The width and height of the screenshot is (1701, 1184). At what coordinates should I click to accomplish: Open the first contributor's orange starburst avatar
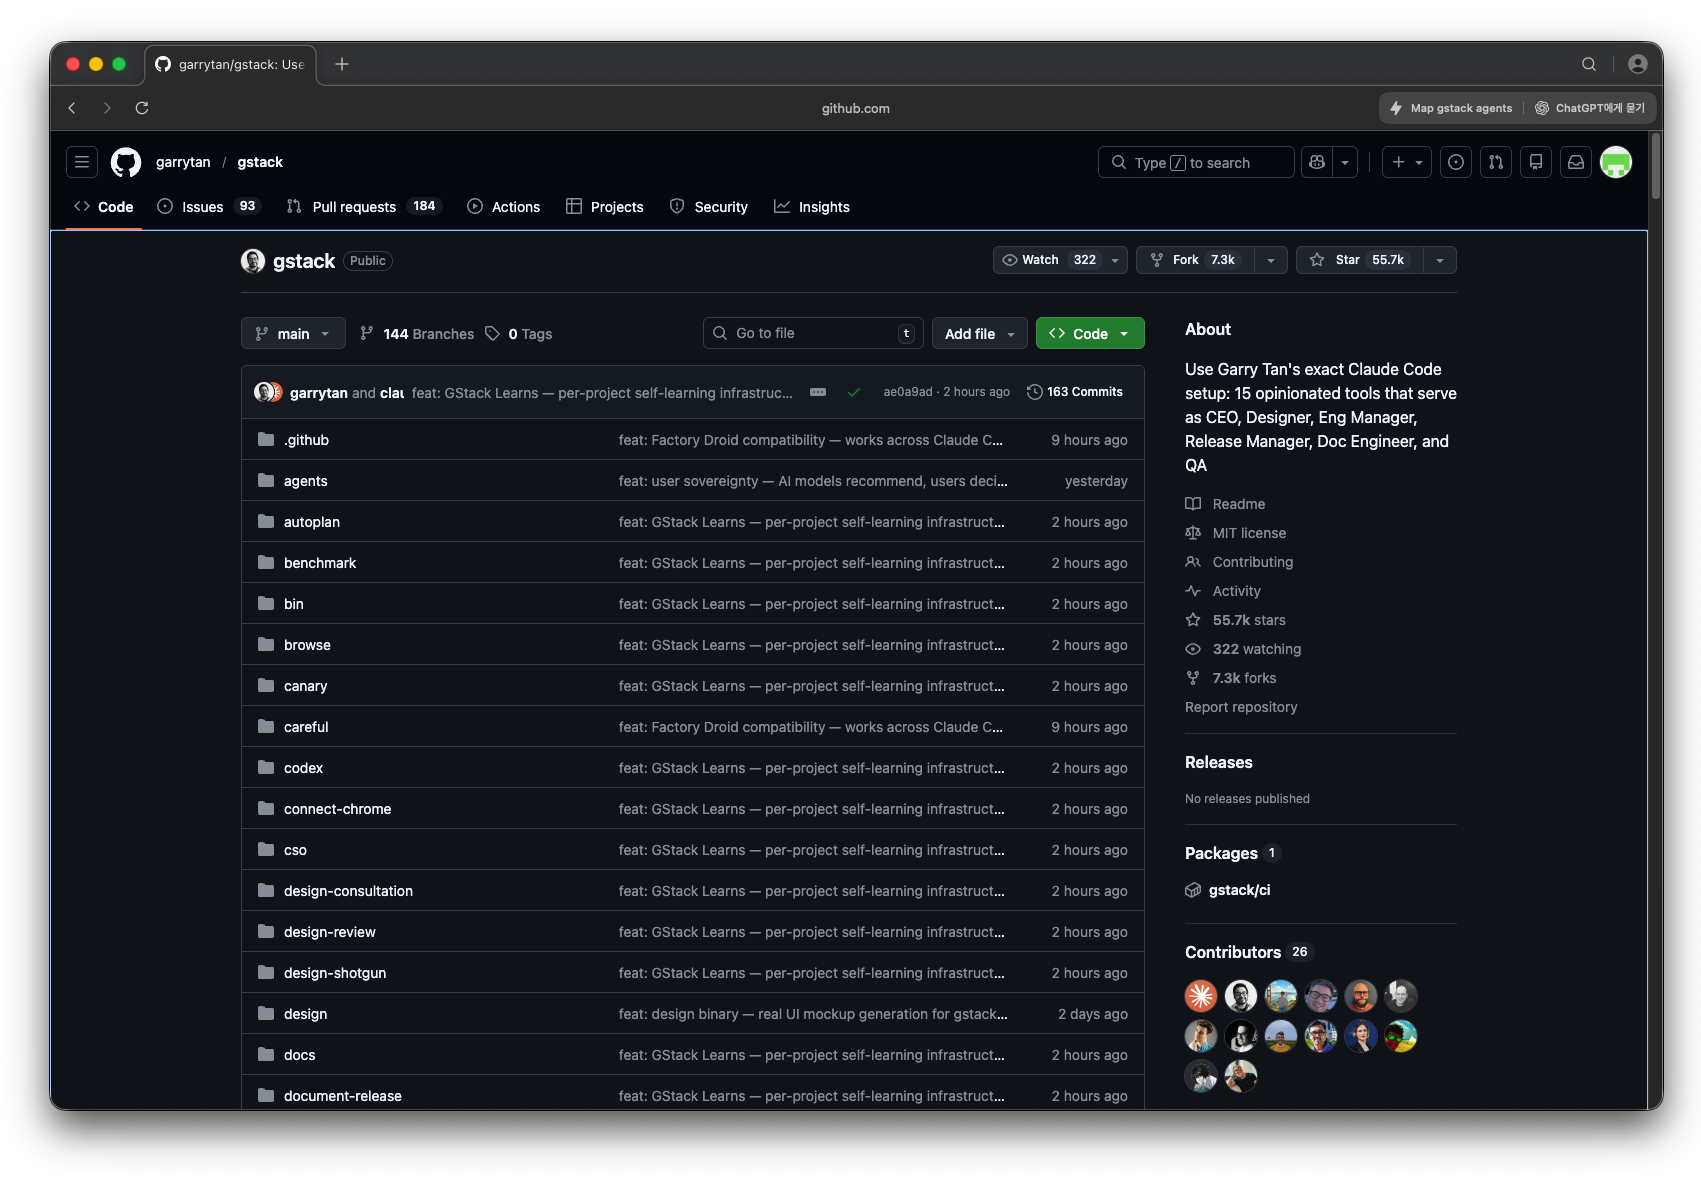pyautogui.click(x=1201, y=996)
